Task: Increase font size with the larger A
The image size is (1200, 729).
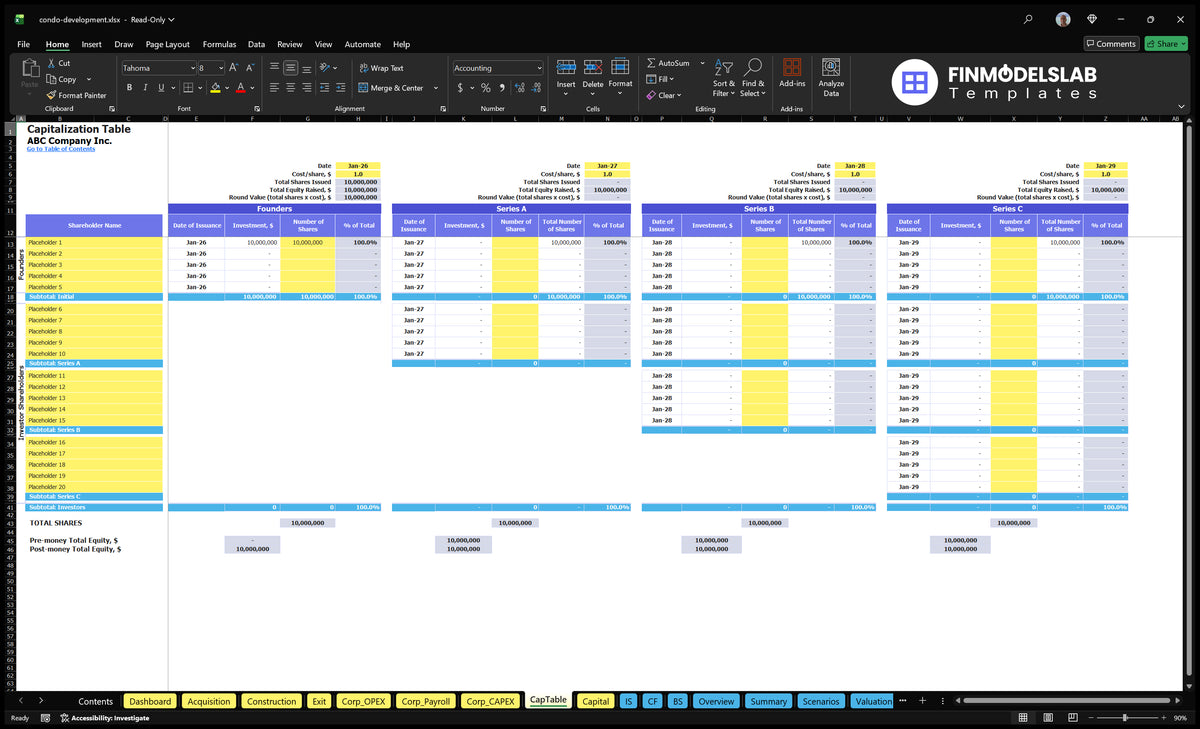Action: tap(234, 68)
